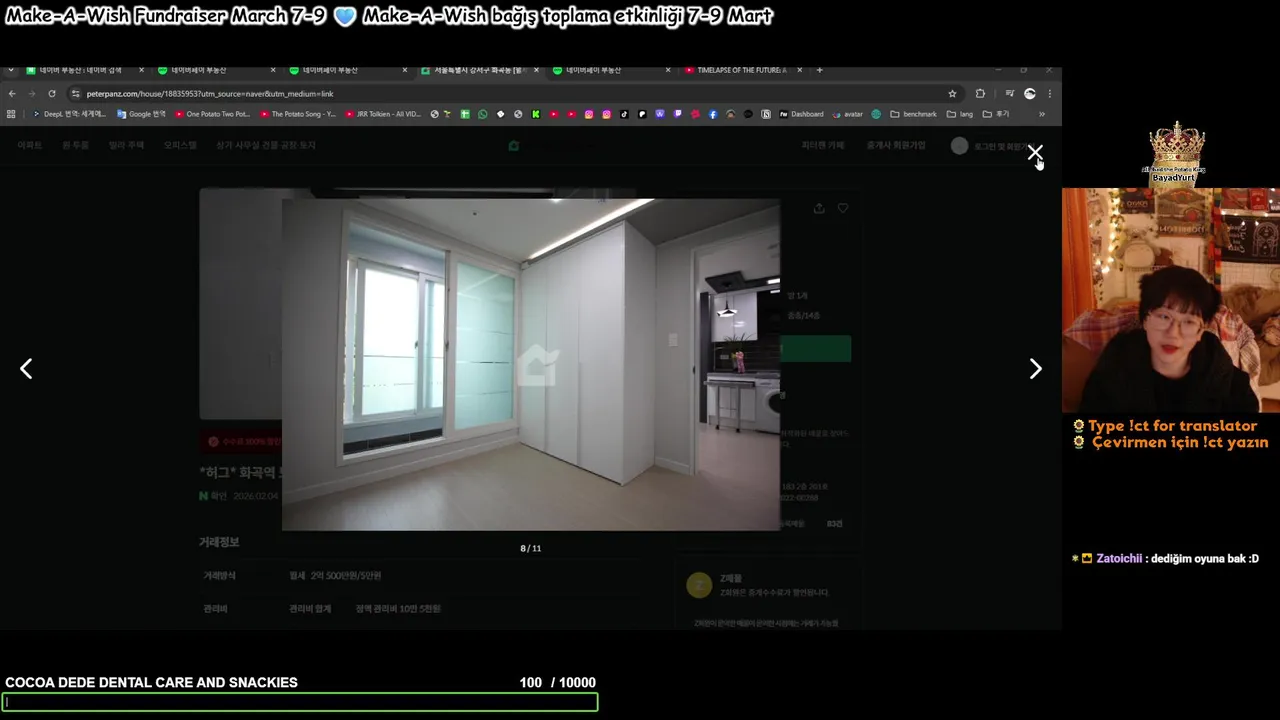Open a new browser tab
This screenshot has width=1280, height=720.
(x=819, y=70)
